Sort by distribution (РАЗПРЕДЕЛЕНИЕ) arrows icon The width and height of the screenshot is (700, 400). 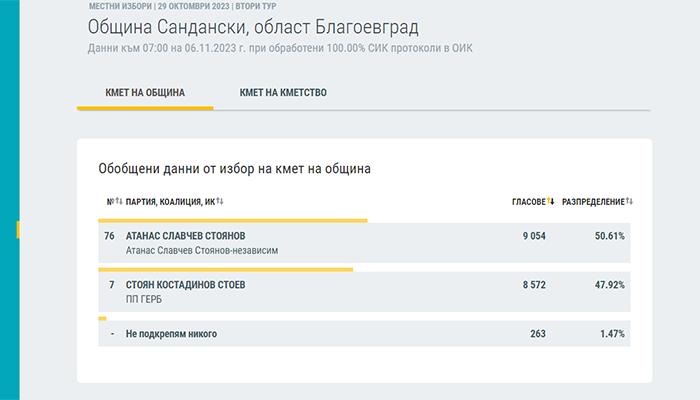coord(629,201)
